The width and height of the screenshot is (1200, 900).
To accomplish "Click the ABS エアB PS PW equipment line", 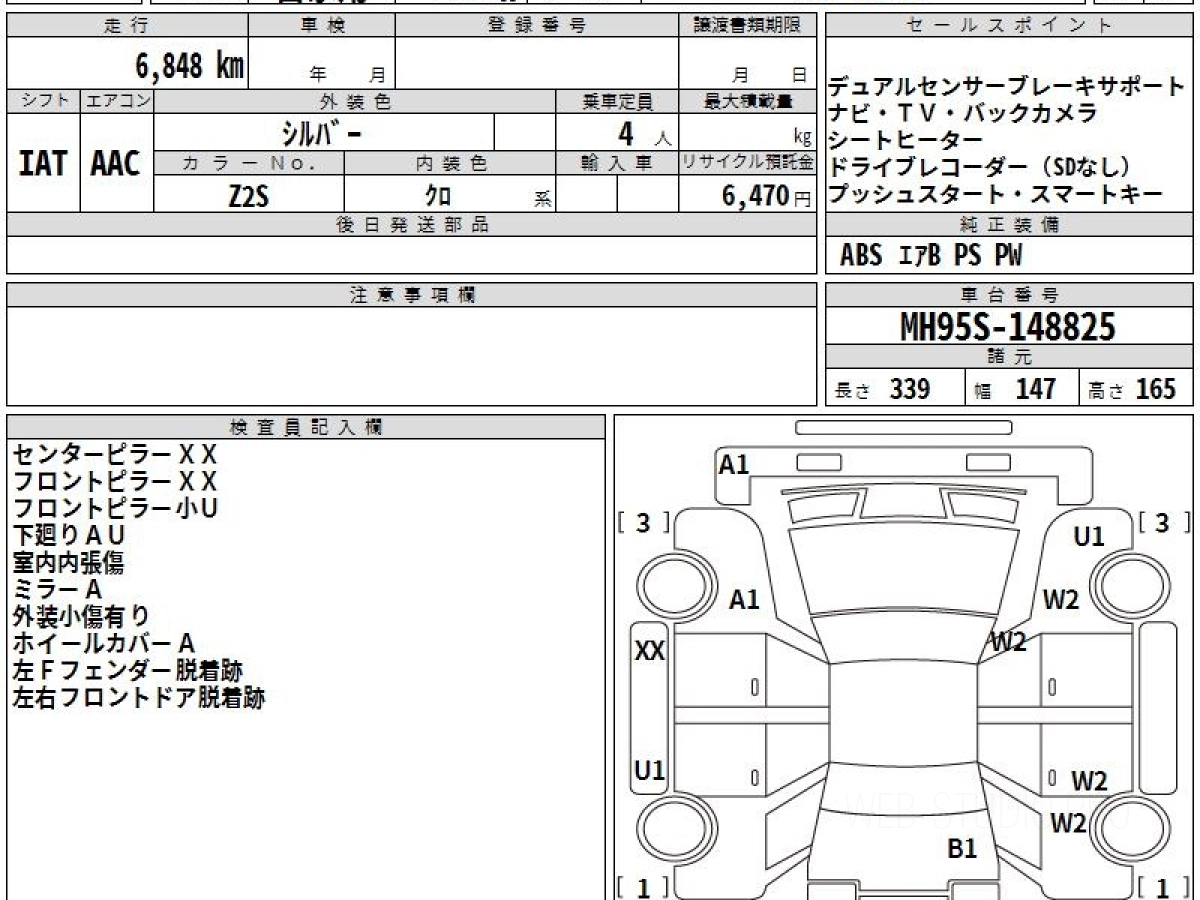I will [x=931, y=256].
